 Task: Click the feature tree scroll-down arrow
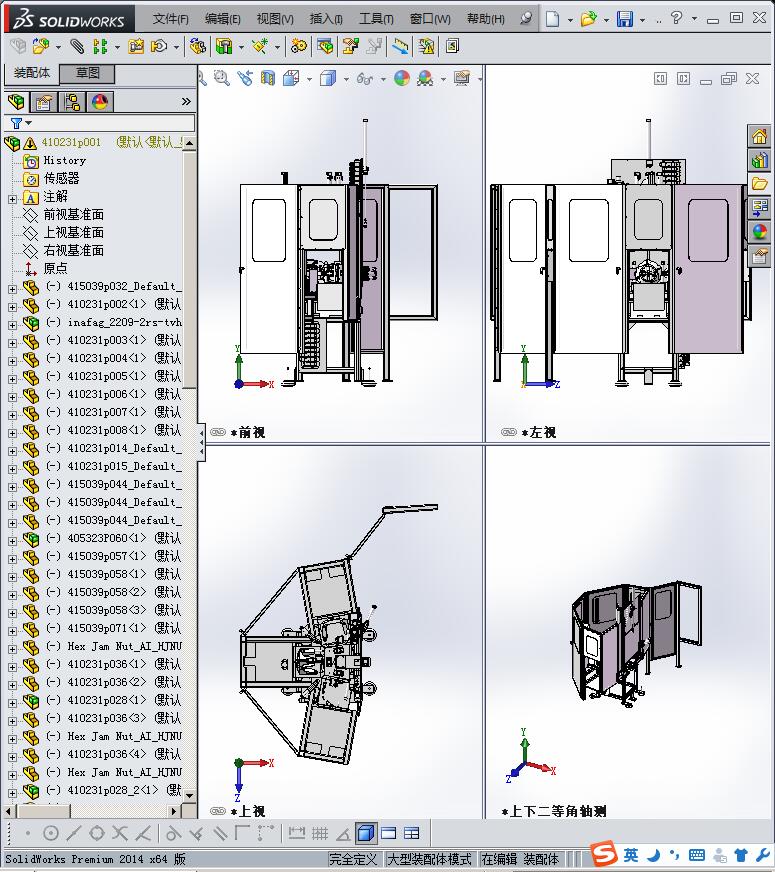[190, 795]
